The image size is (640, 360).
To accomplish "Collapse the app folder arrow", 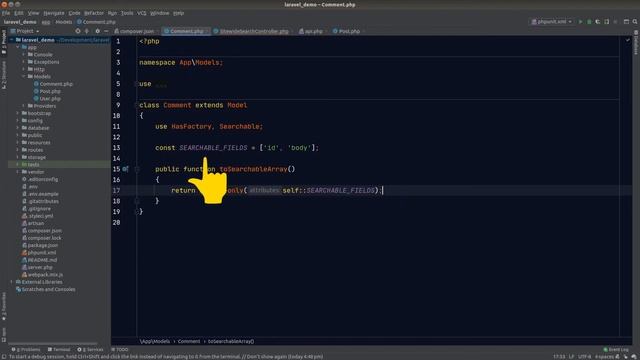I will click(18, 47).
